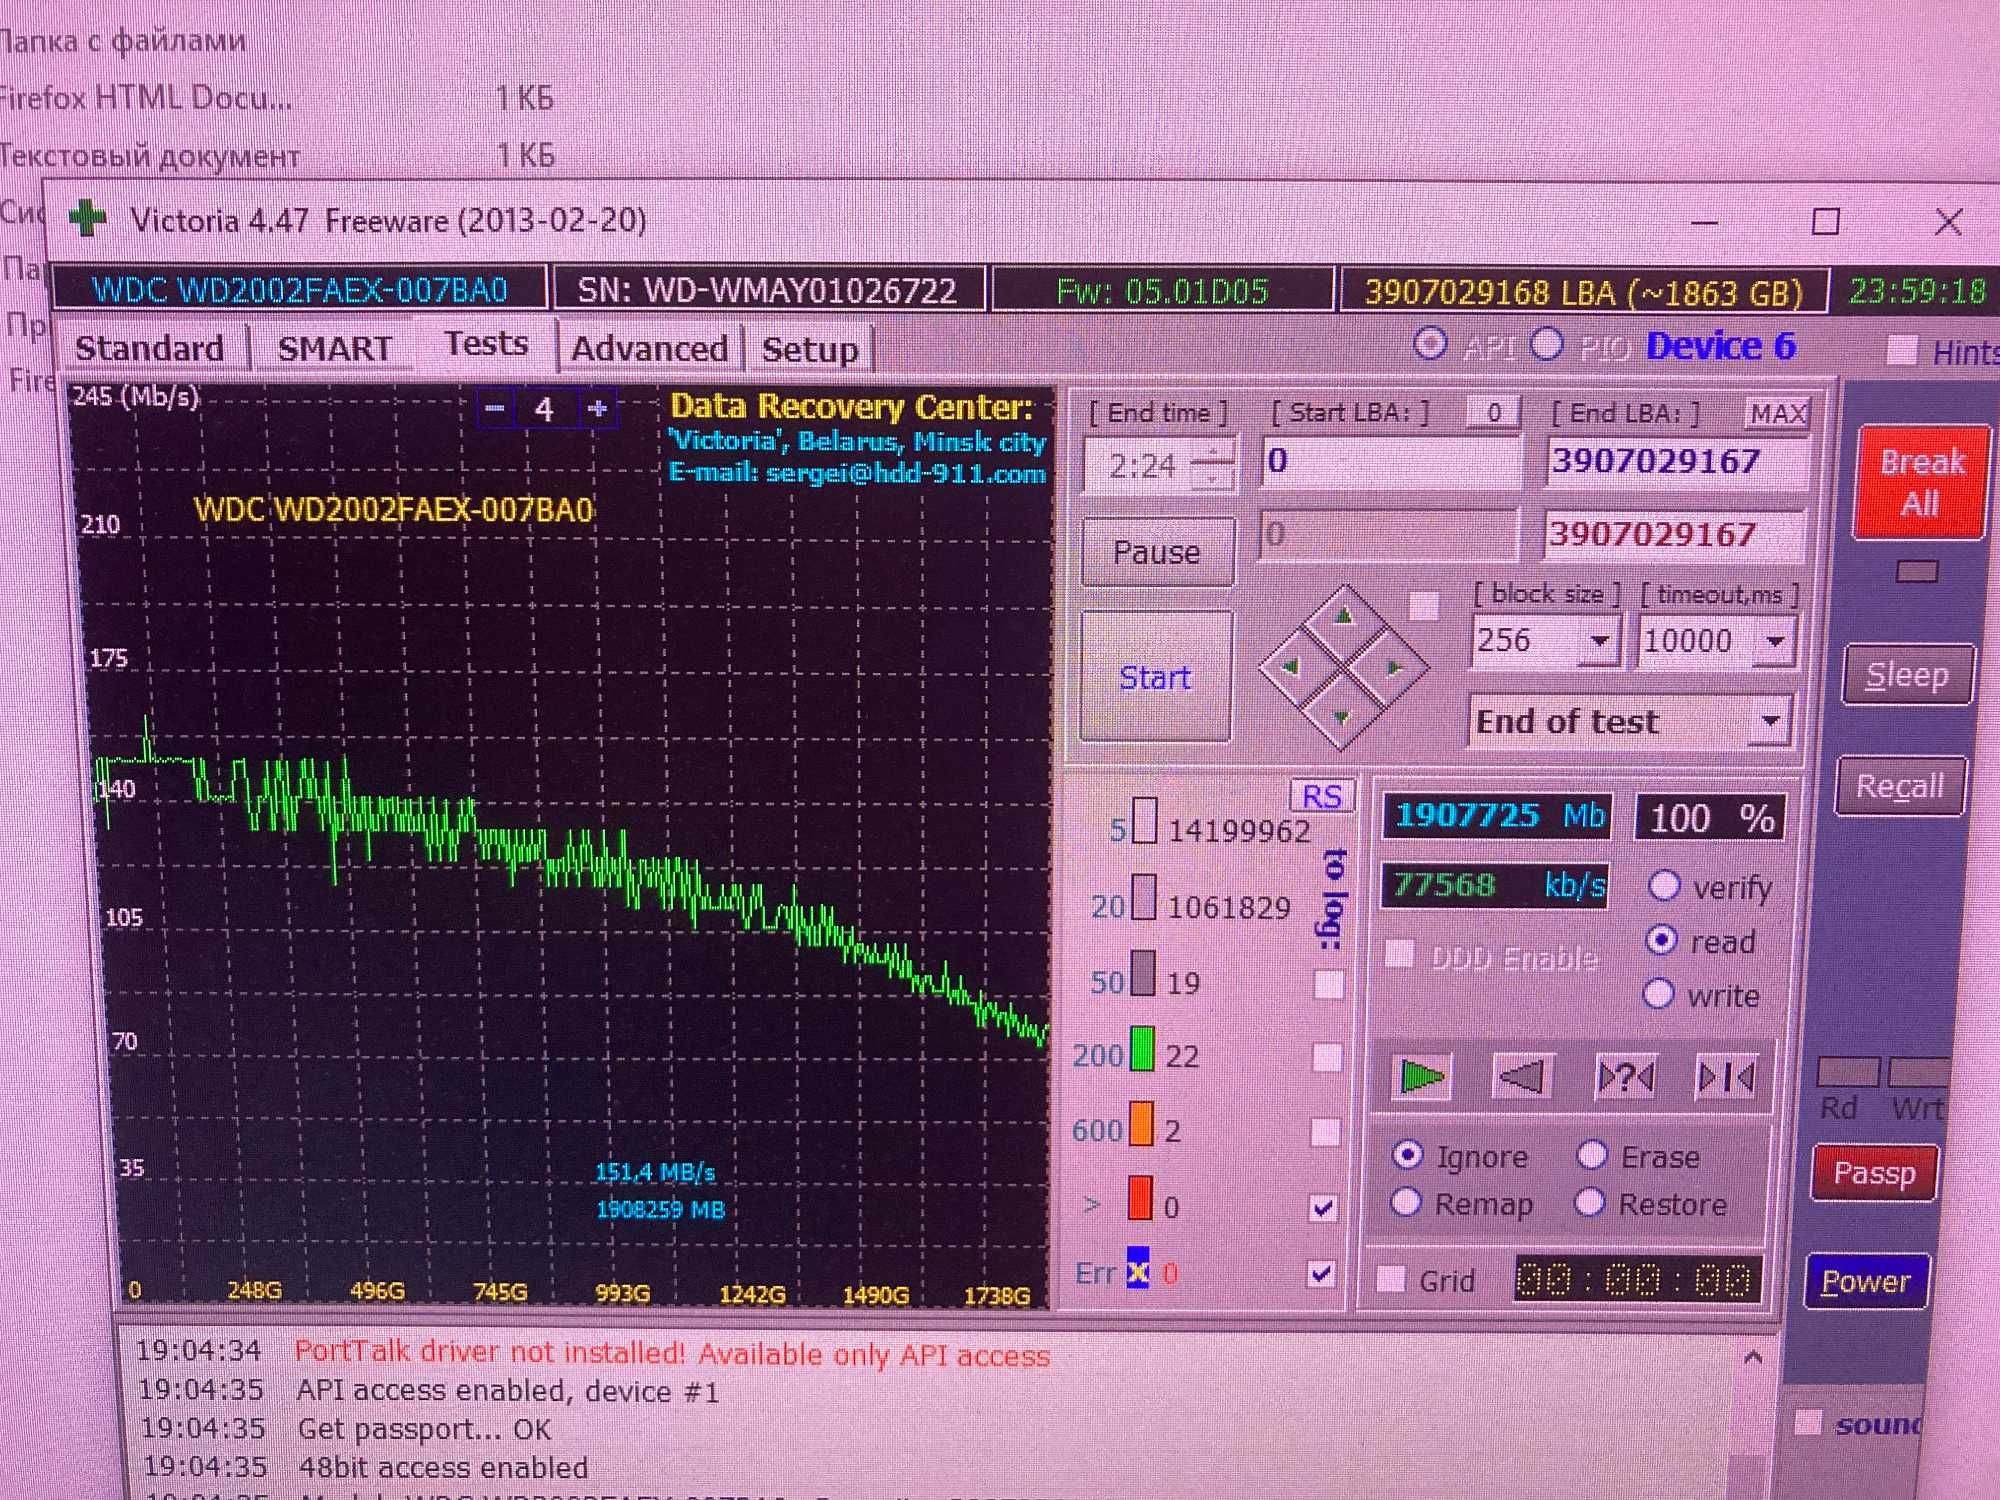Click the green play-forward scan direction button
The image size is (2000, 1500).
coord(1422,1077)
